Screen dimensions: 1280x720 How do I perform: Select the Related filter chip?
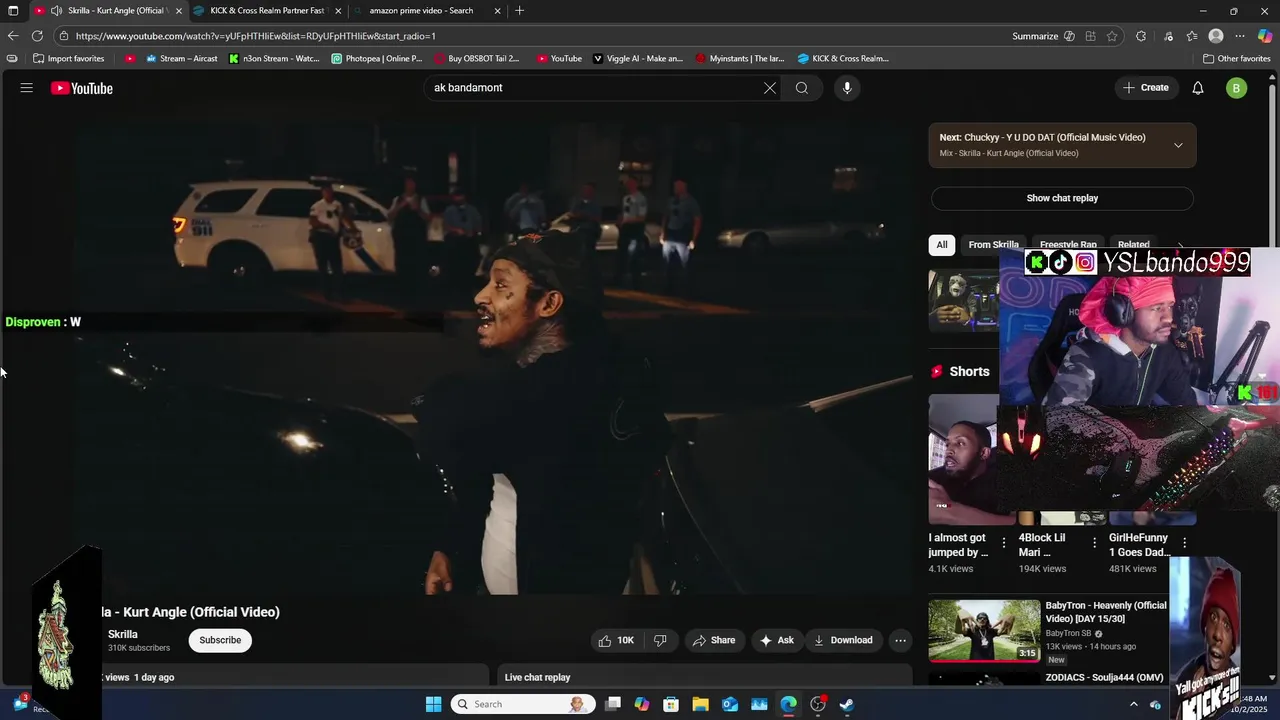coord(1133,245)
